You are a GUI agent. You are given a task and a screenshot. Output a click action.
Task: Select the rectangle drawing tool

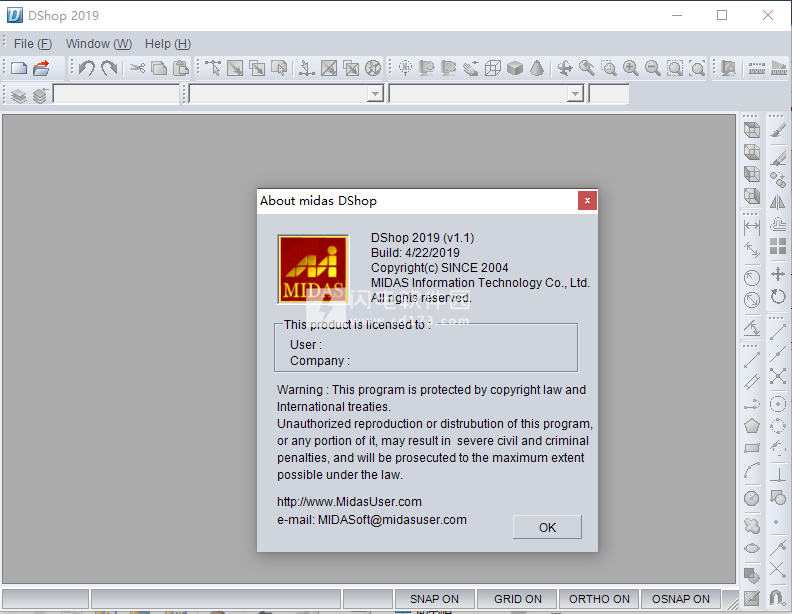pos(752,448)
